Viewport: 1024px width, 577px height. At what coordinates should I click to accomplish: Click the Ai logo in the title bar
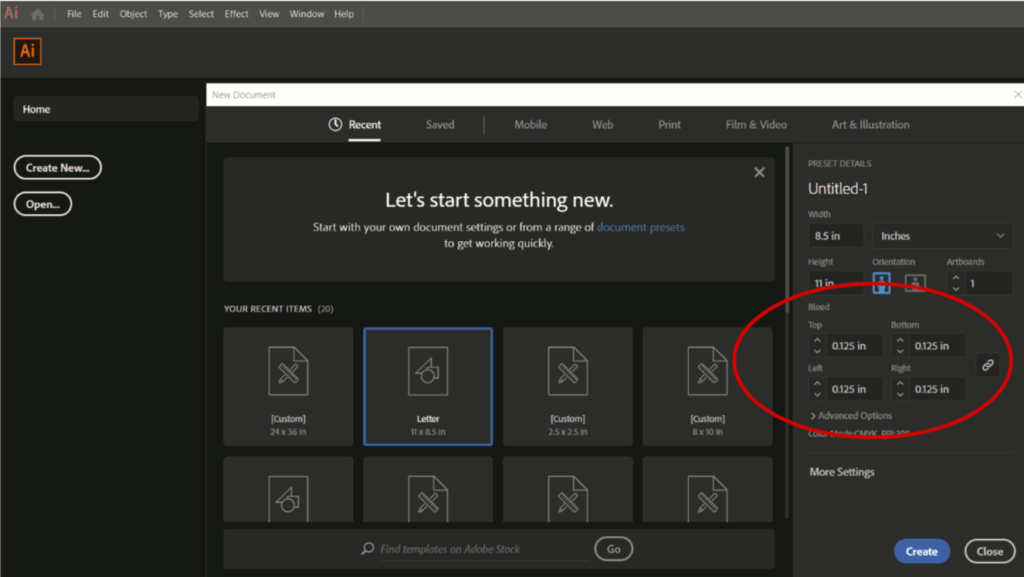tap(11, 13)
